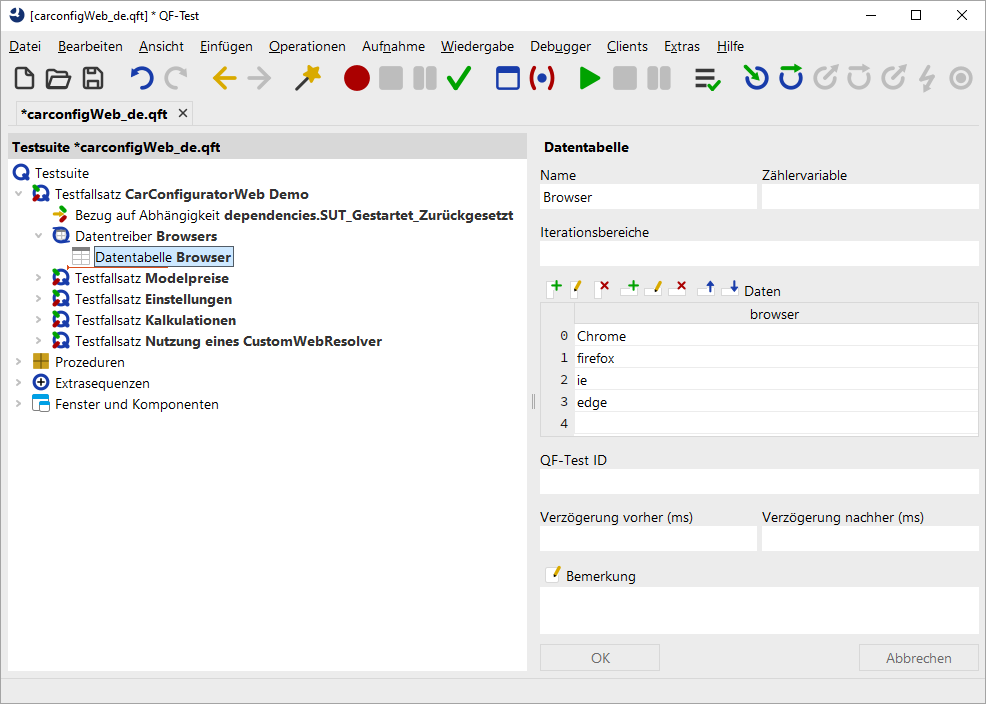Switch to the carconfigWeb_de.qft tab
Image resolution: width=986 pixels, height=704 pixels.
(94, 114)
